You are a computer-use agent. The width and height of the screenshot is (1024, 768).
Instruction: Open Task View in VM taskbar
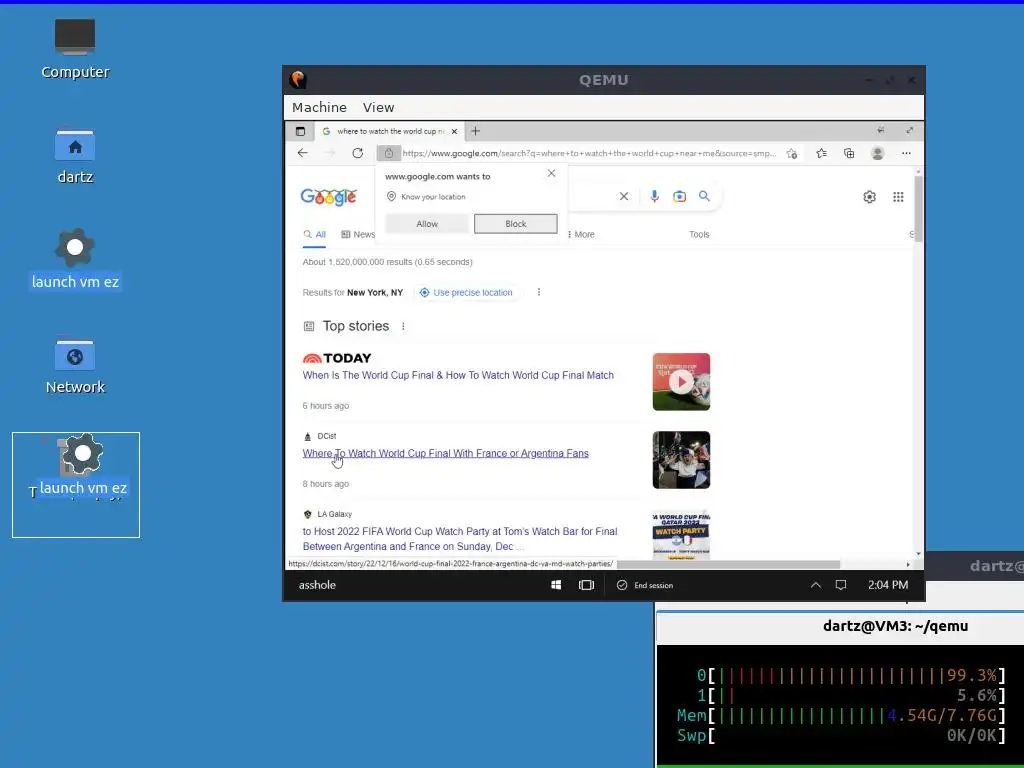586,585
